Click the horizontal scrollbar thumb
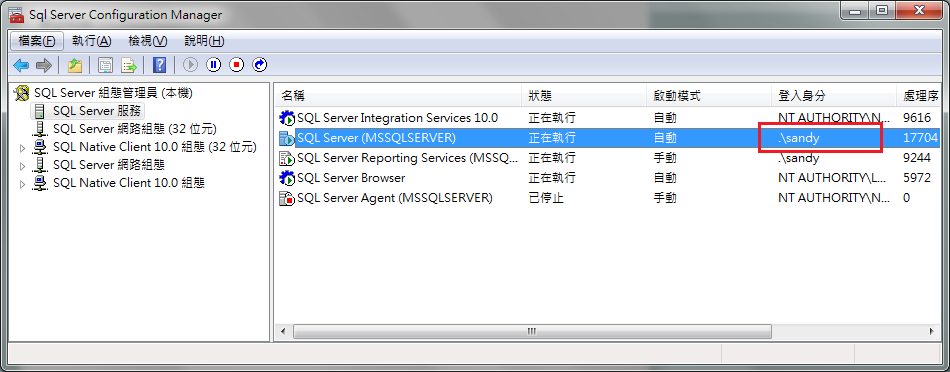This screenshot has width=950, height=372. [x=532, y=331]
